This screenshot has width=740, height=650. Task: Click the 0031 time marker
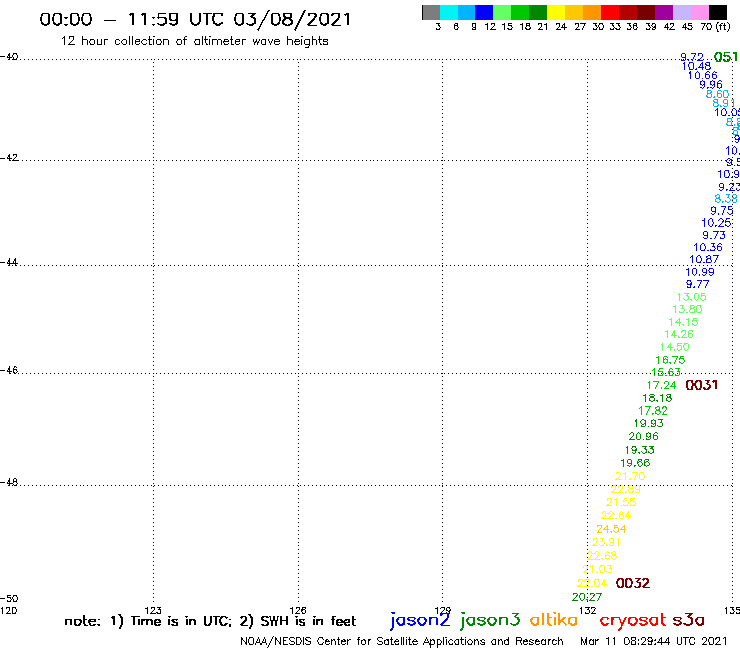point(702,385)
